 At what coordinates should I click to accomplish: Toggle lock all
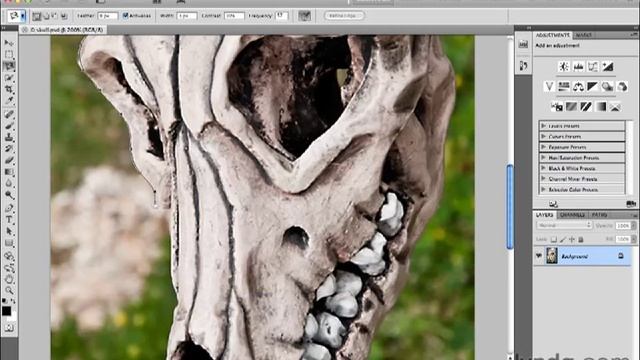581,239
